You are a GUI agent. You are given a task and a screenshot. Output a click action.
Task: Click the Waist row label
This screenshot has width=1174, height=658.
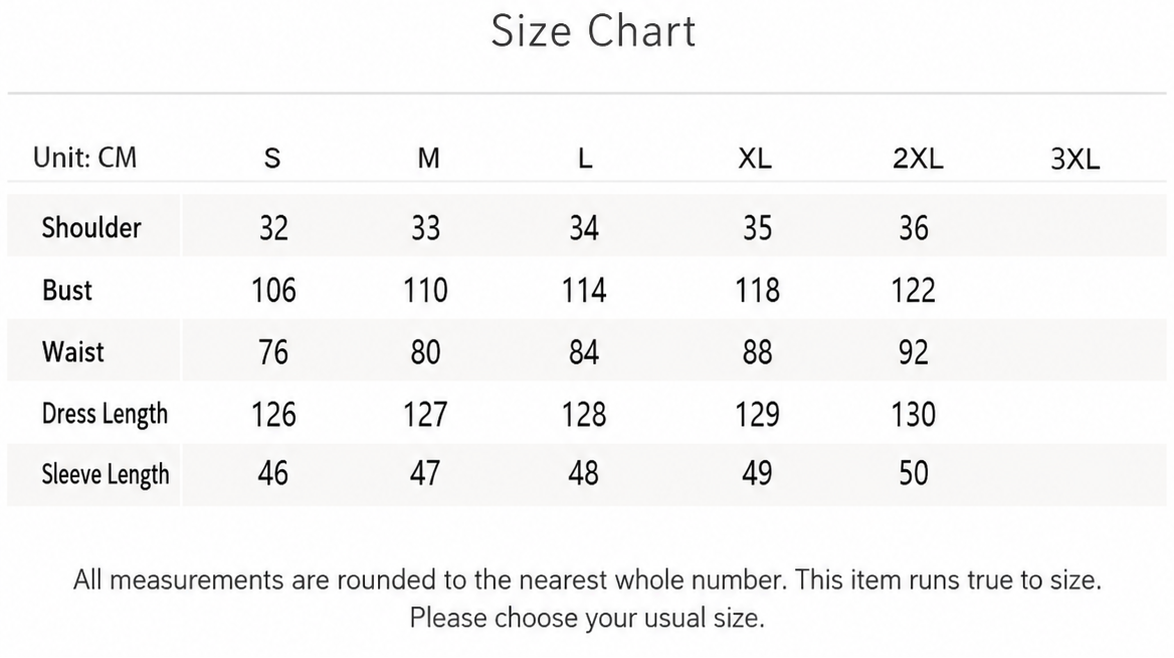[x=73, y=351]
